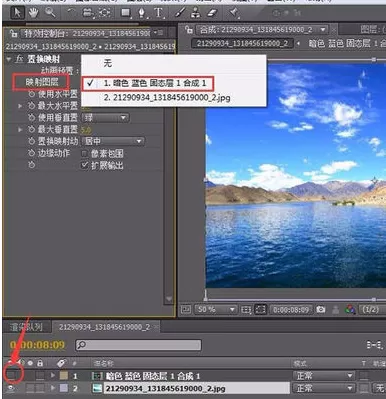Click the yellow 0:00:08:09 timeline timecode

(x=37, y=345)
